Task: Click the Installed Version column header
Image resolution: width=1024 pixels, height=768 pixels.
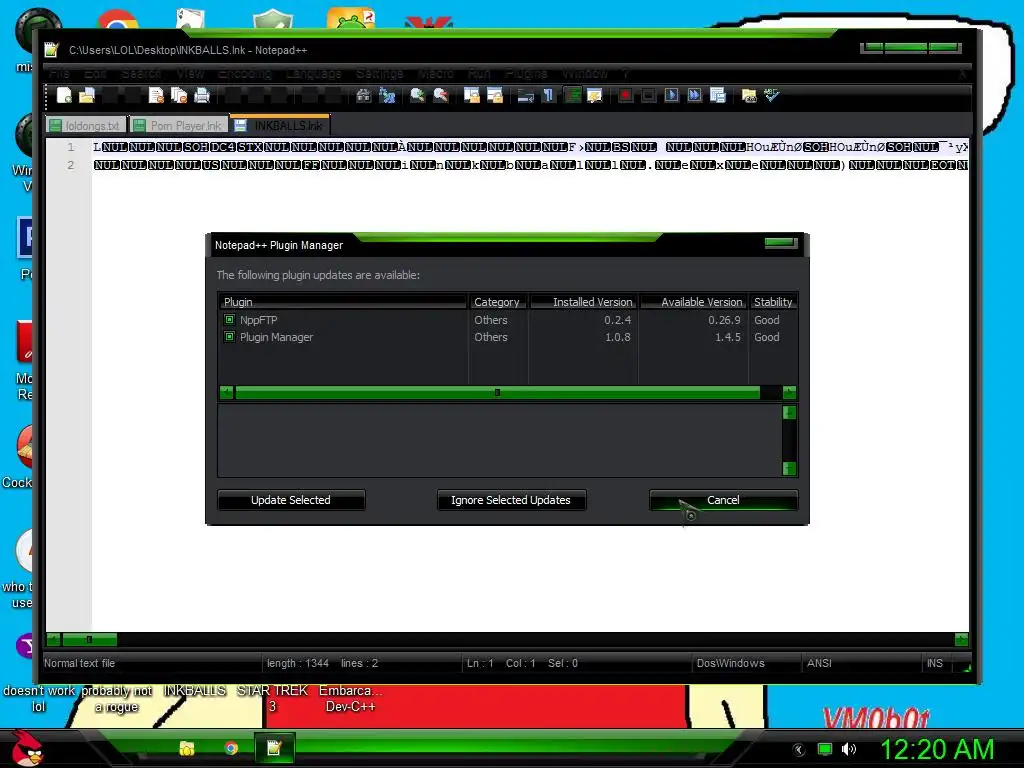Action: (584, 302)
